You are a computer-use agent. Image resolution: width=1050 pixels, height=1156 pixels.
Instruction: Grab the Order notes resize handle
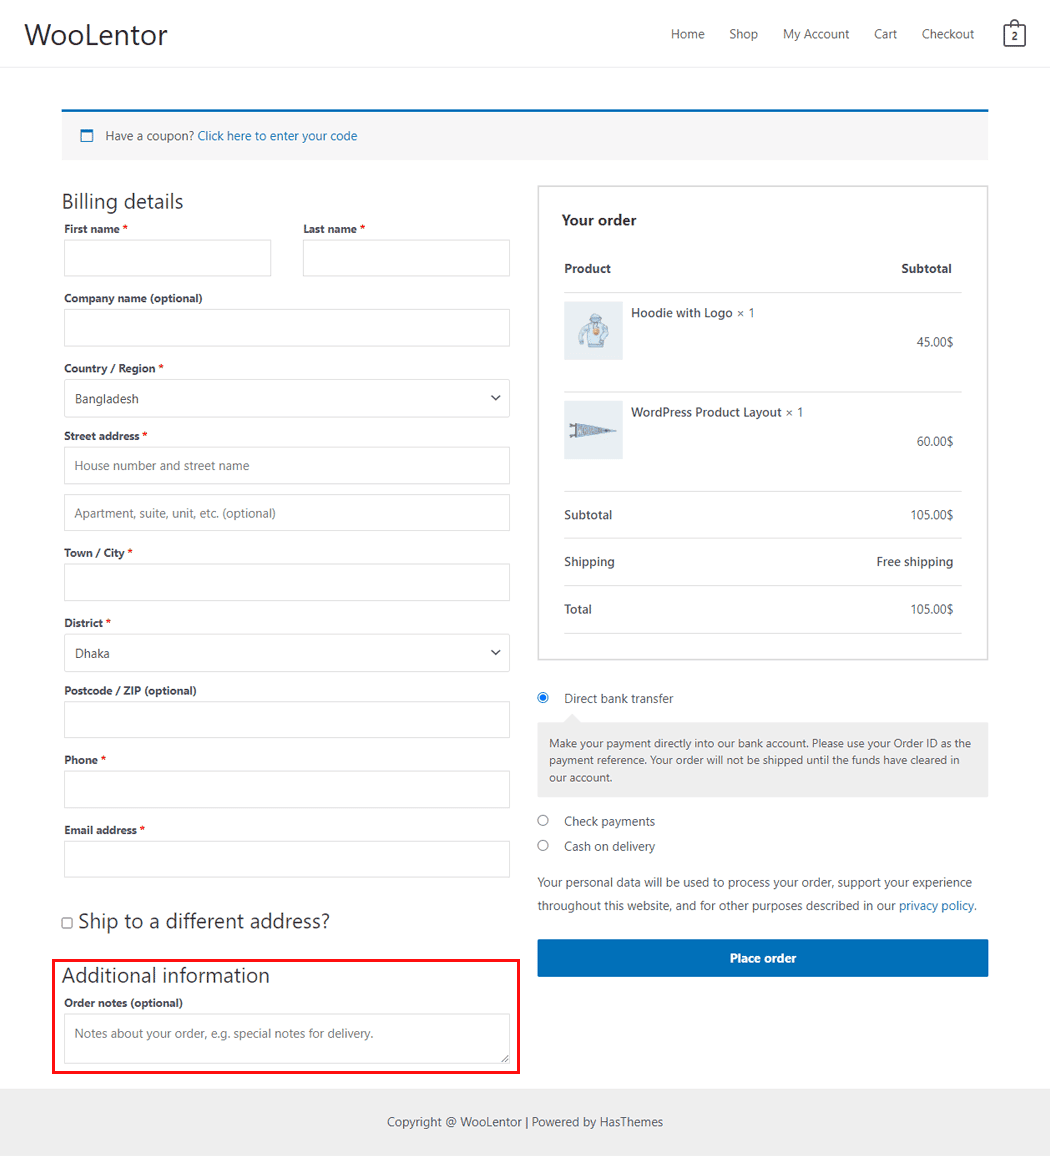point(504,1059)
